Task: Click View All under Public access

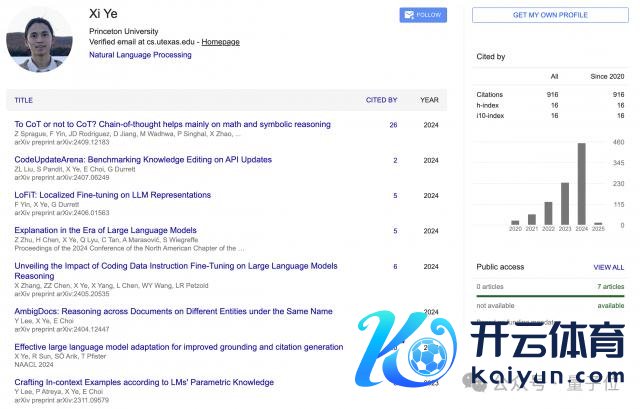Action: tap(608, 268)
